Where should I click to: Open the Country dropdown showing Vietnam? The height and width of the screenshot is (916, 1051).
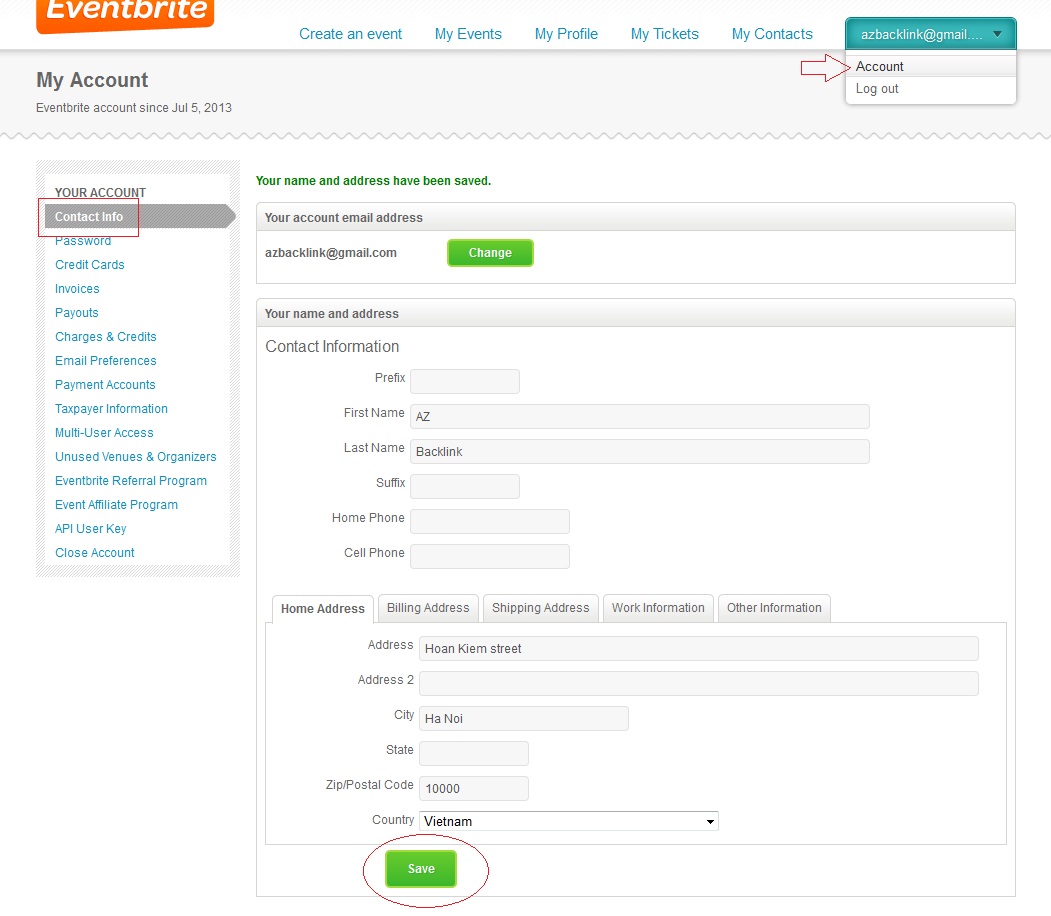[568, 821]
